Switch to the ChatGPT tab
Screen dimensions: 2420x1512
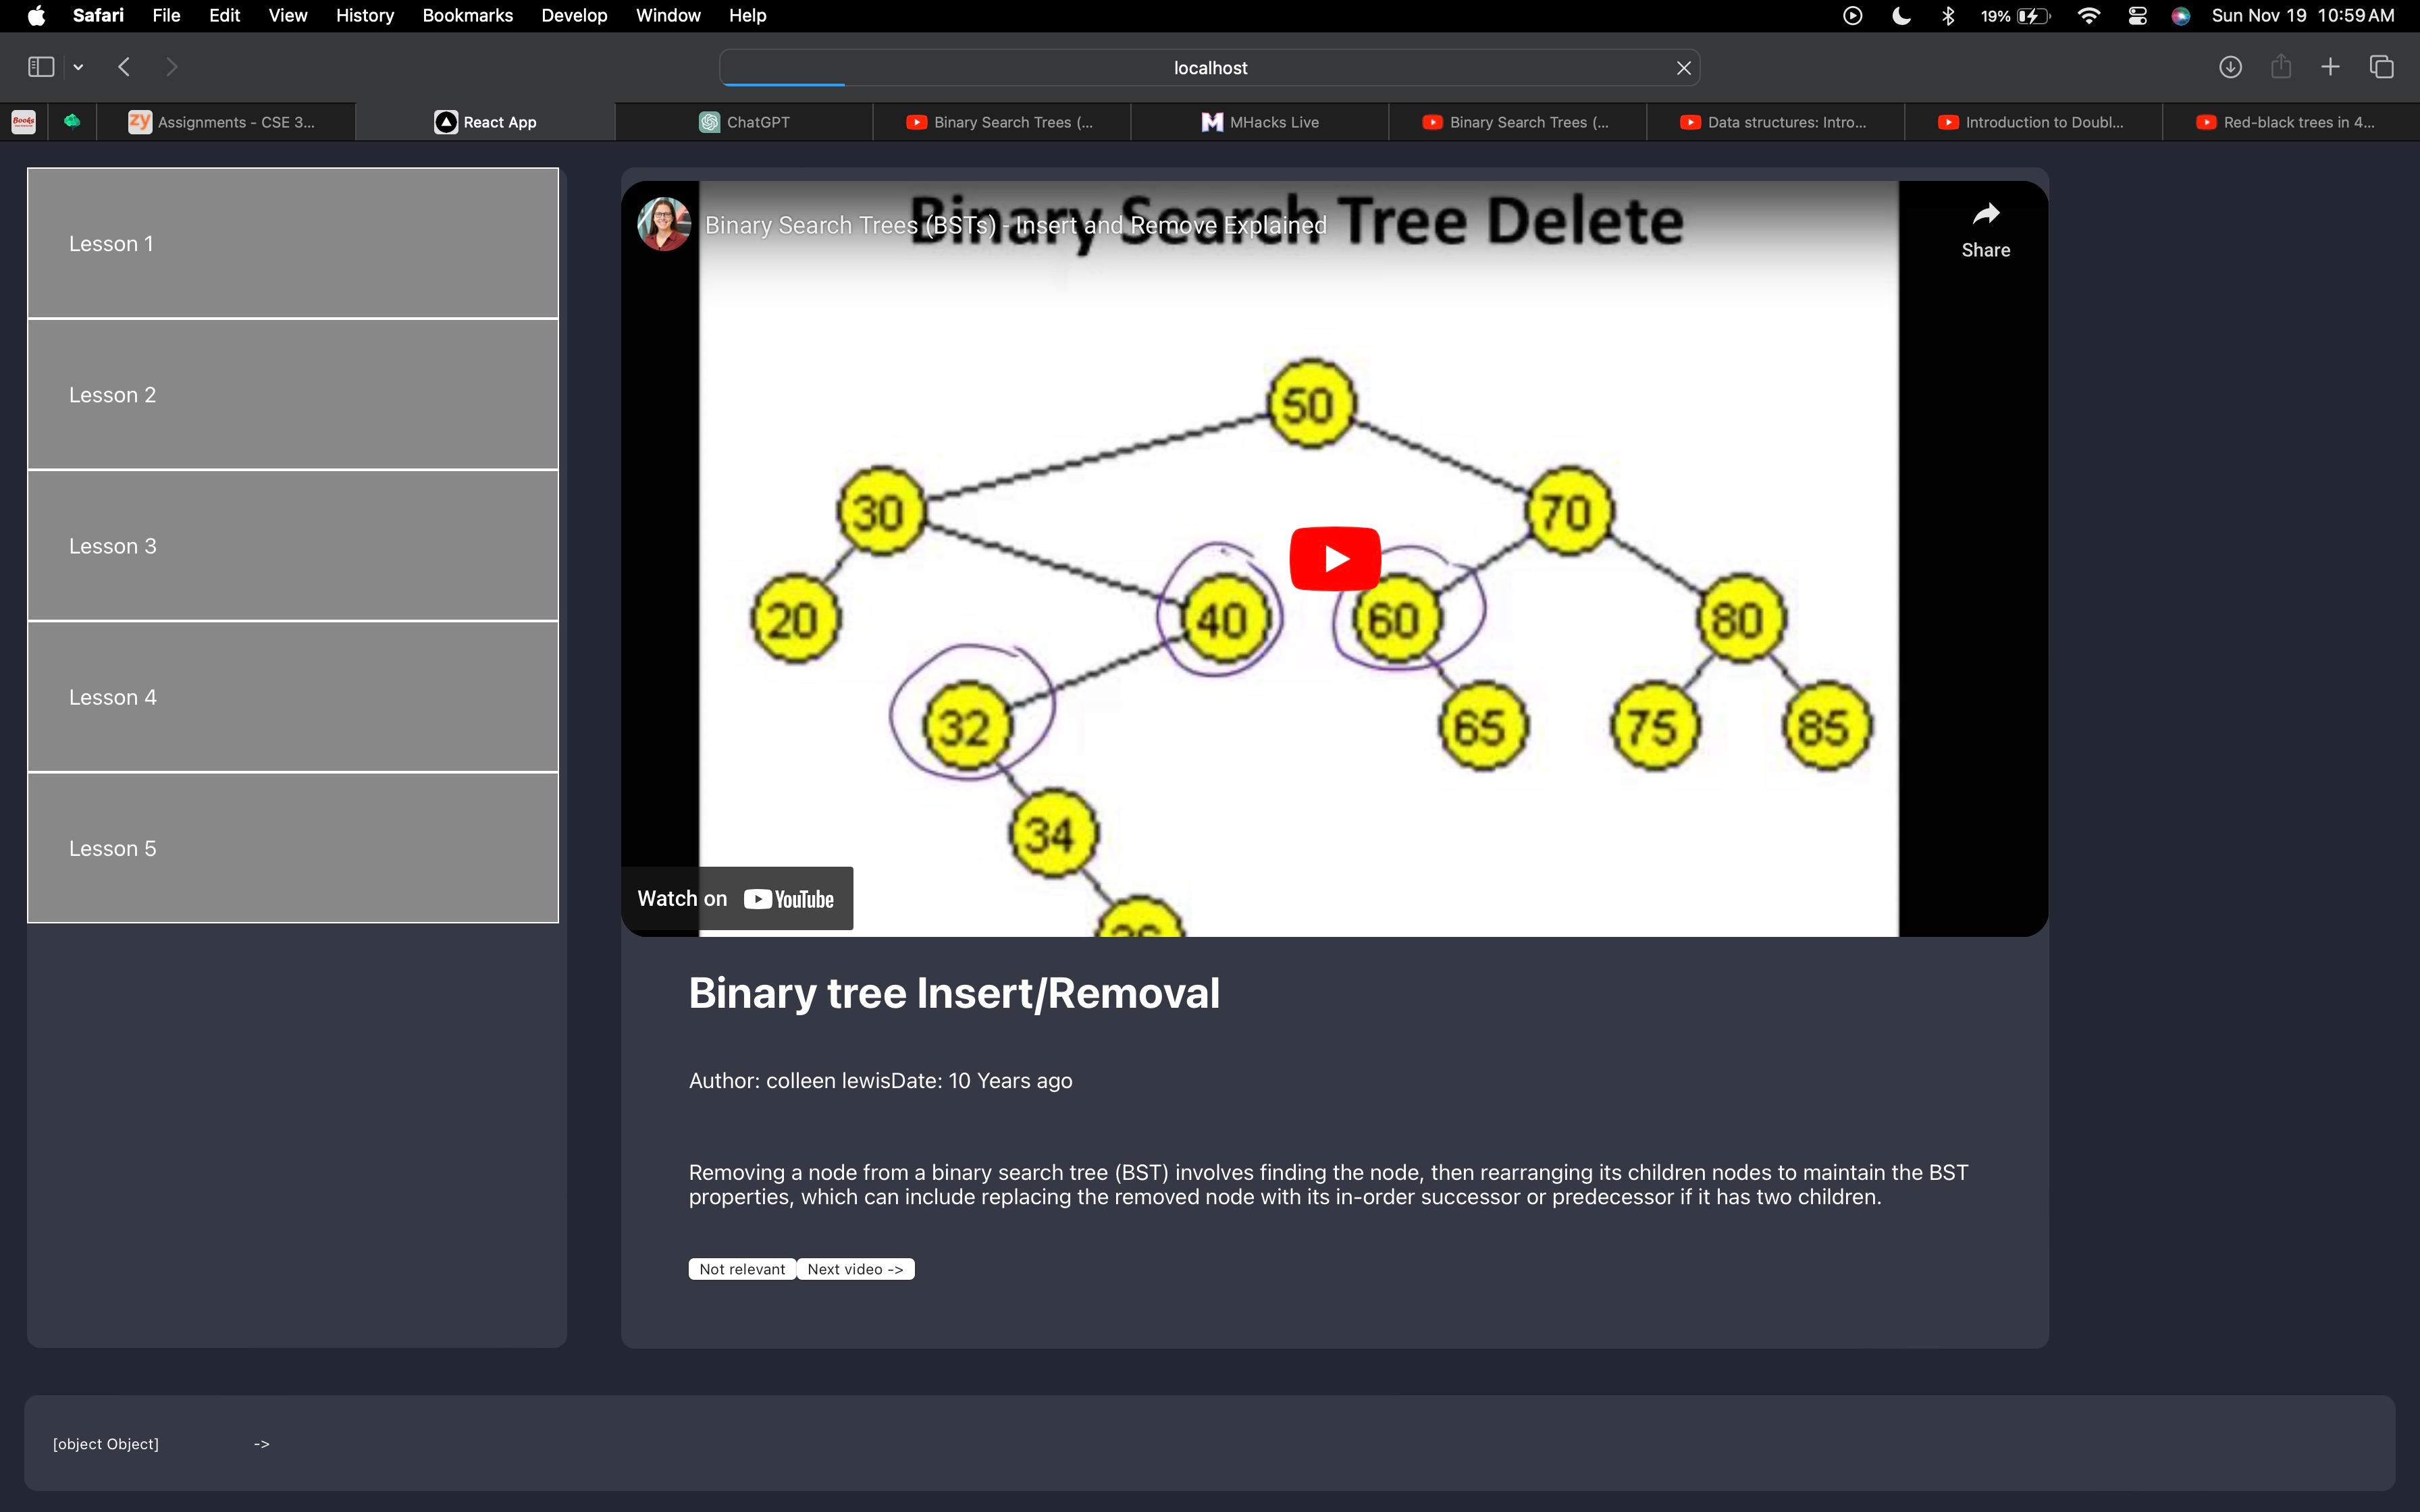(x=744, y=122)
